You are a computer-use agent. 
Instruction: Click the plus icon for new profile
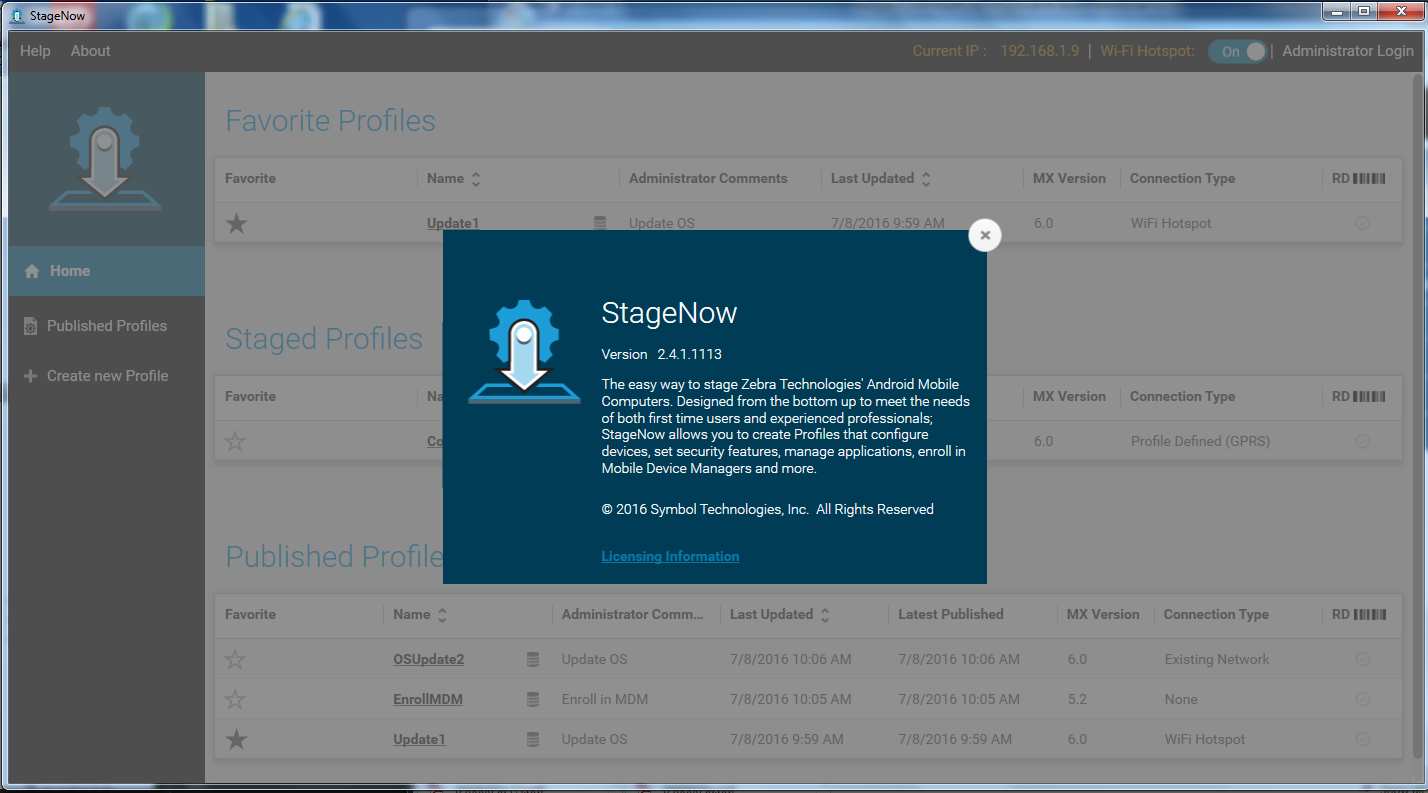pyautogui.click(x=30, y=376)
